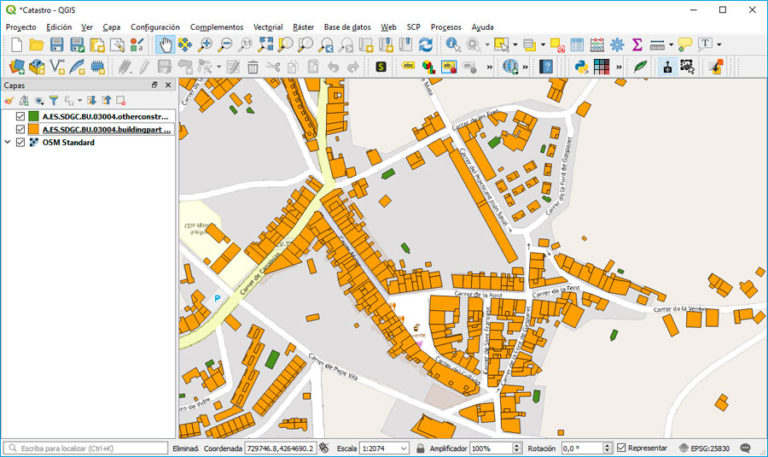Toggle extents display next to coordinates
This screenshot has height=457, width=768.
pos(323,448)
